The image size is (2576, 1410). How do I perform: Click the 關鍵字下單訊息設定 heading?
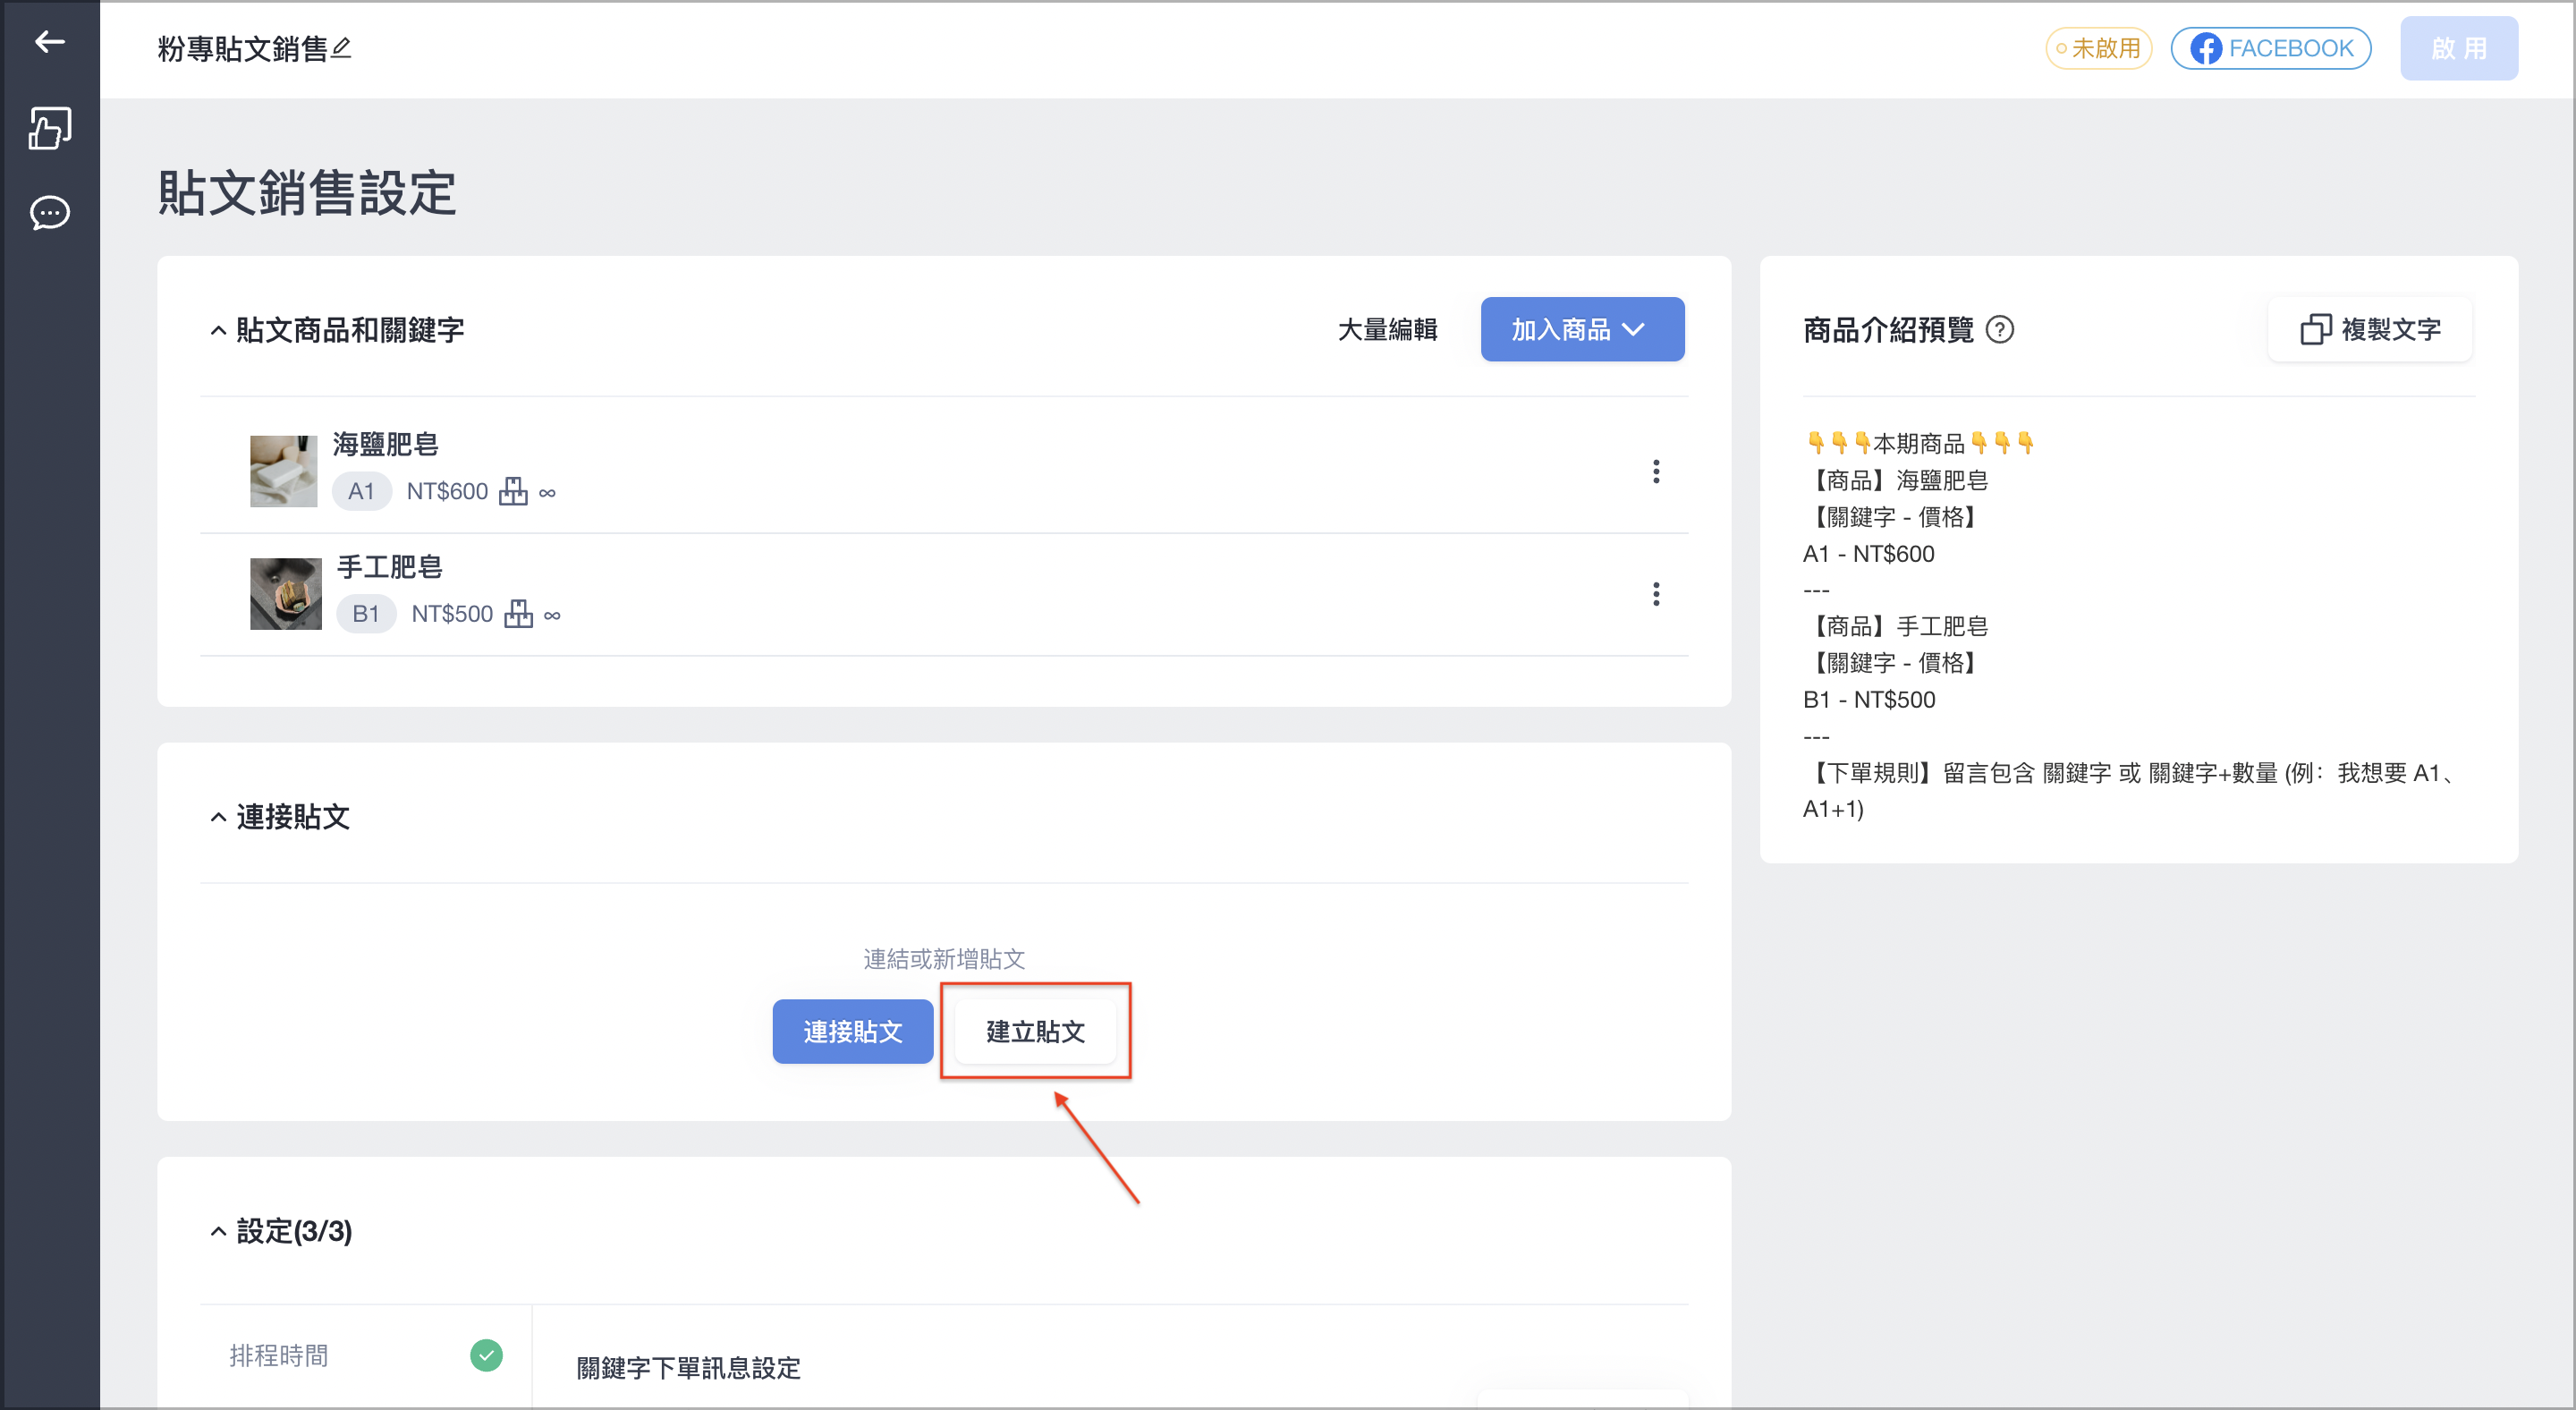[x=688, y=1367]
